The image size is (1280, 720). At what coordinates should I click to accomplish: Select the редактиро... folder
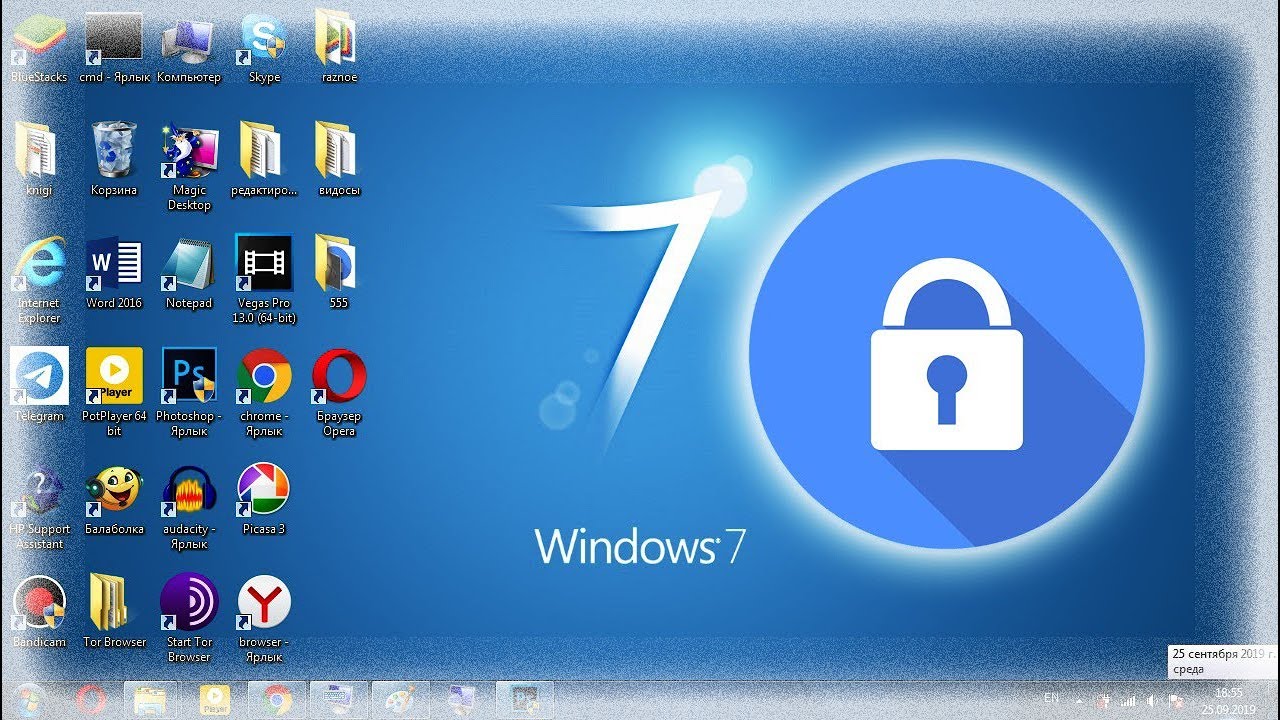point(264,159)
